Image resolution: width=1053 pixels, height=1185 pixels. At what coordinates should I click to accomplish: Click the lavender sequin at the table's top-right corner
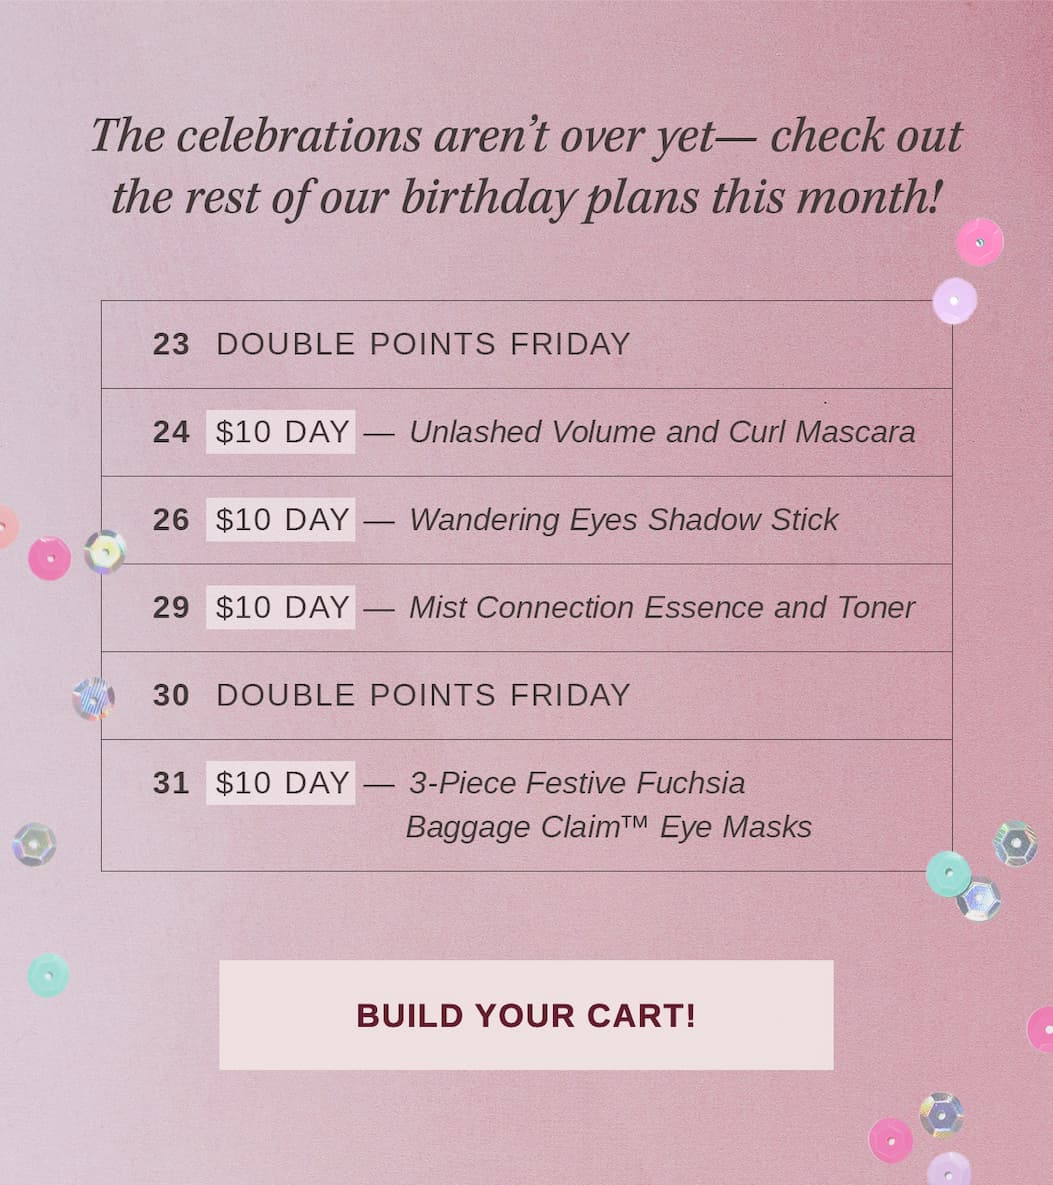pos(954,301)
